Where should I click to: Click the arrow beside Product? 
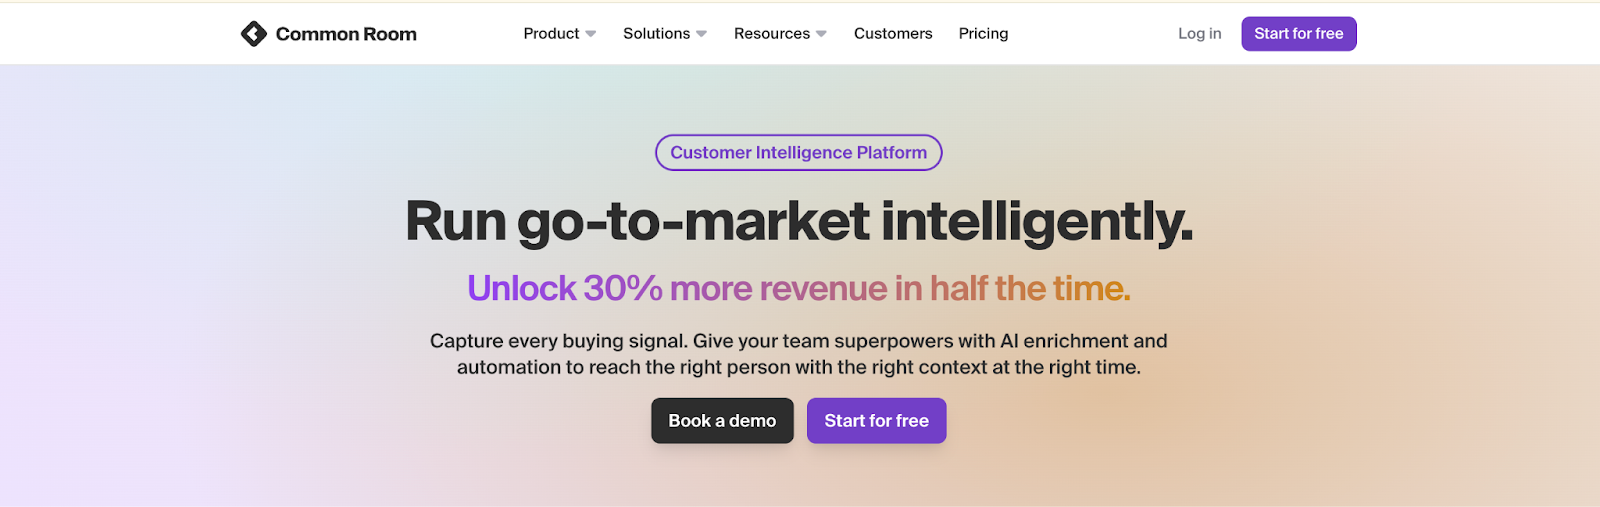click(591, 34)
